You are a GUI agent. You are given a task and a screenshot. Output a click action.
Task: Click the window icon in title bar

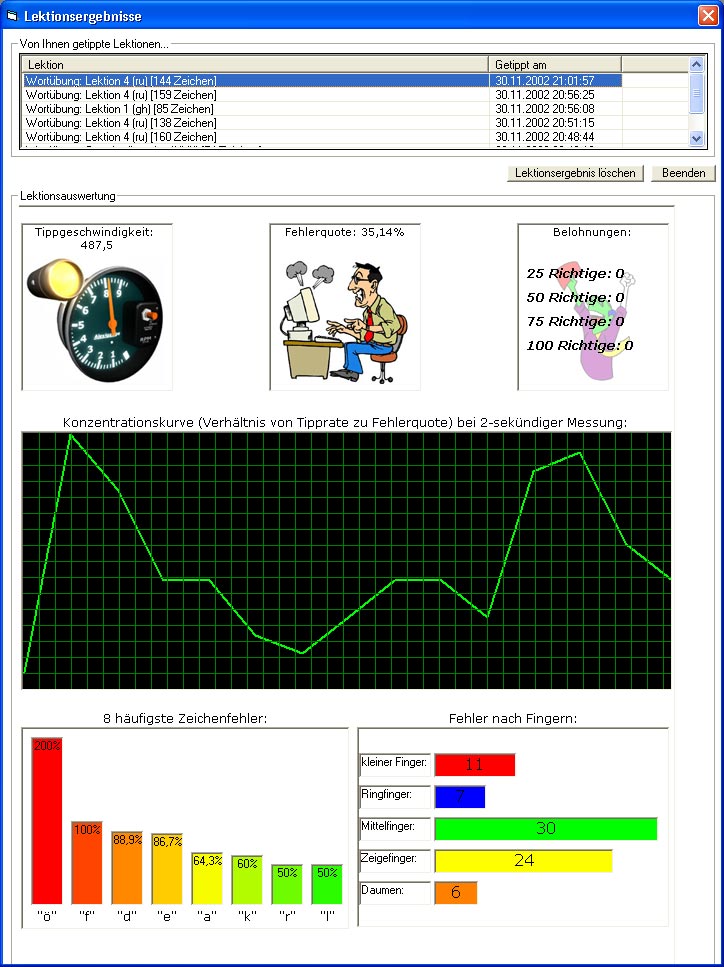12,16
